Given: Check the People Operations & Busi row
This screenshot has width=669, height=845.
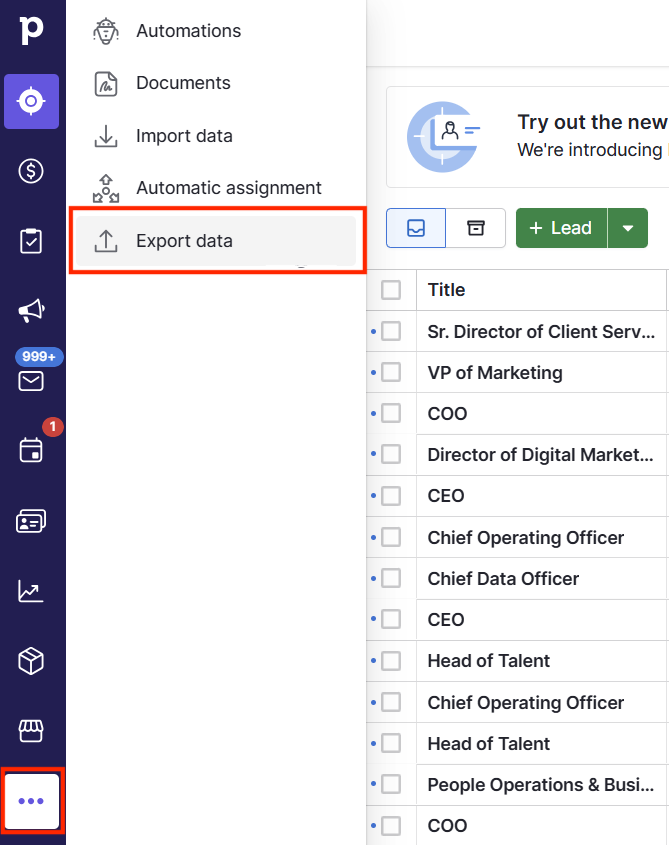Looking at the screenshot, I should 391,784.
